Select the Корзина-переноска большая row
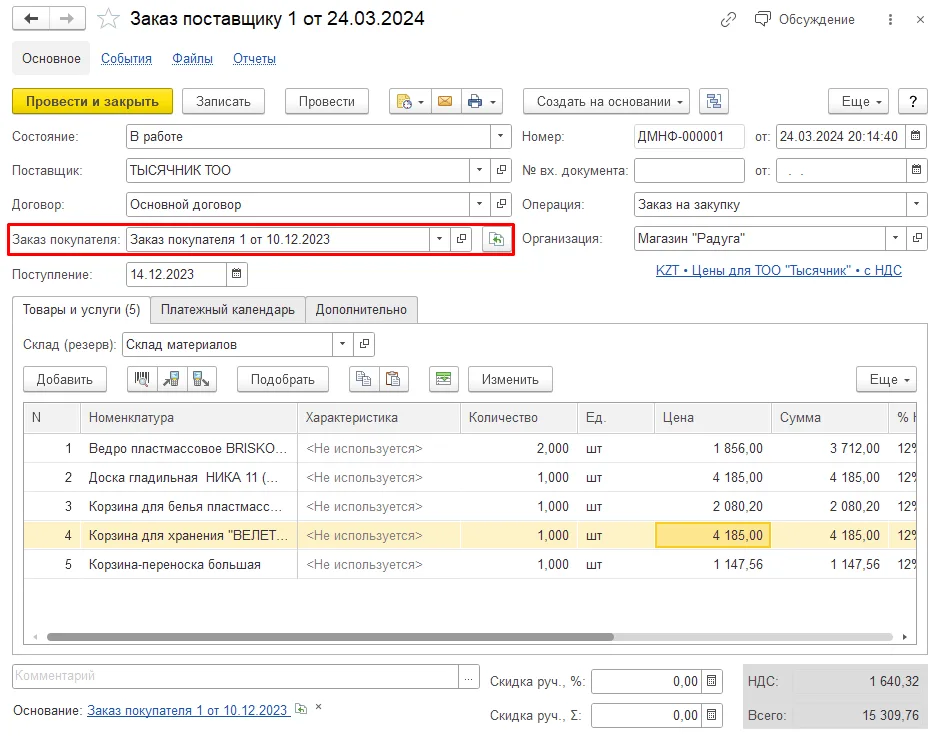The image size is (936, 736). pos(470,564)
